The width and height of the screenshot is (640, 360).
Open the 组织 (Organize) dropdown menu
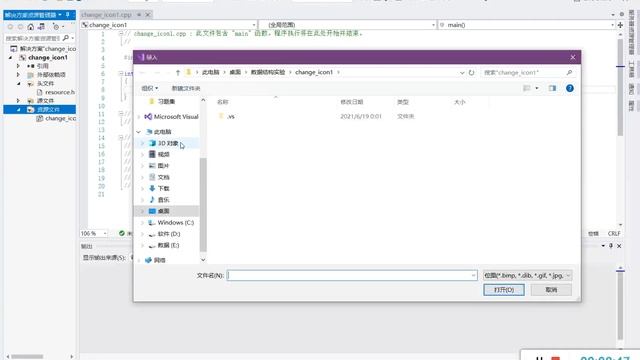pyautogui.click(x=149, y=88)
